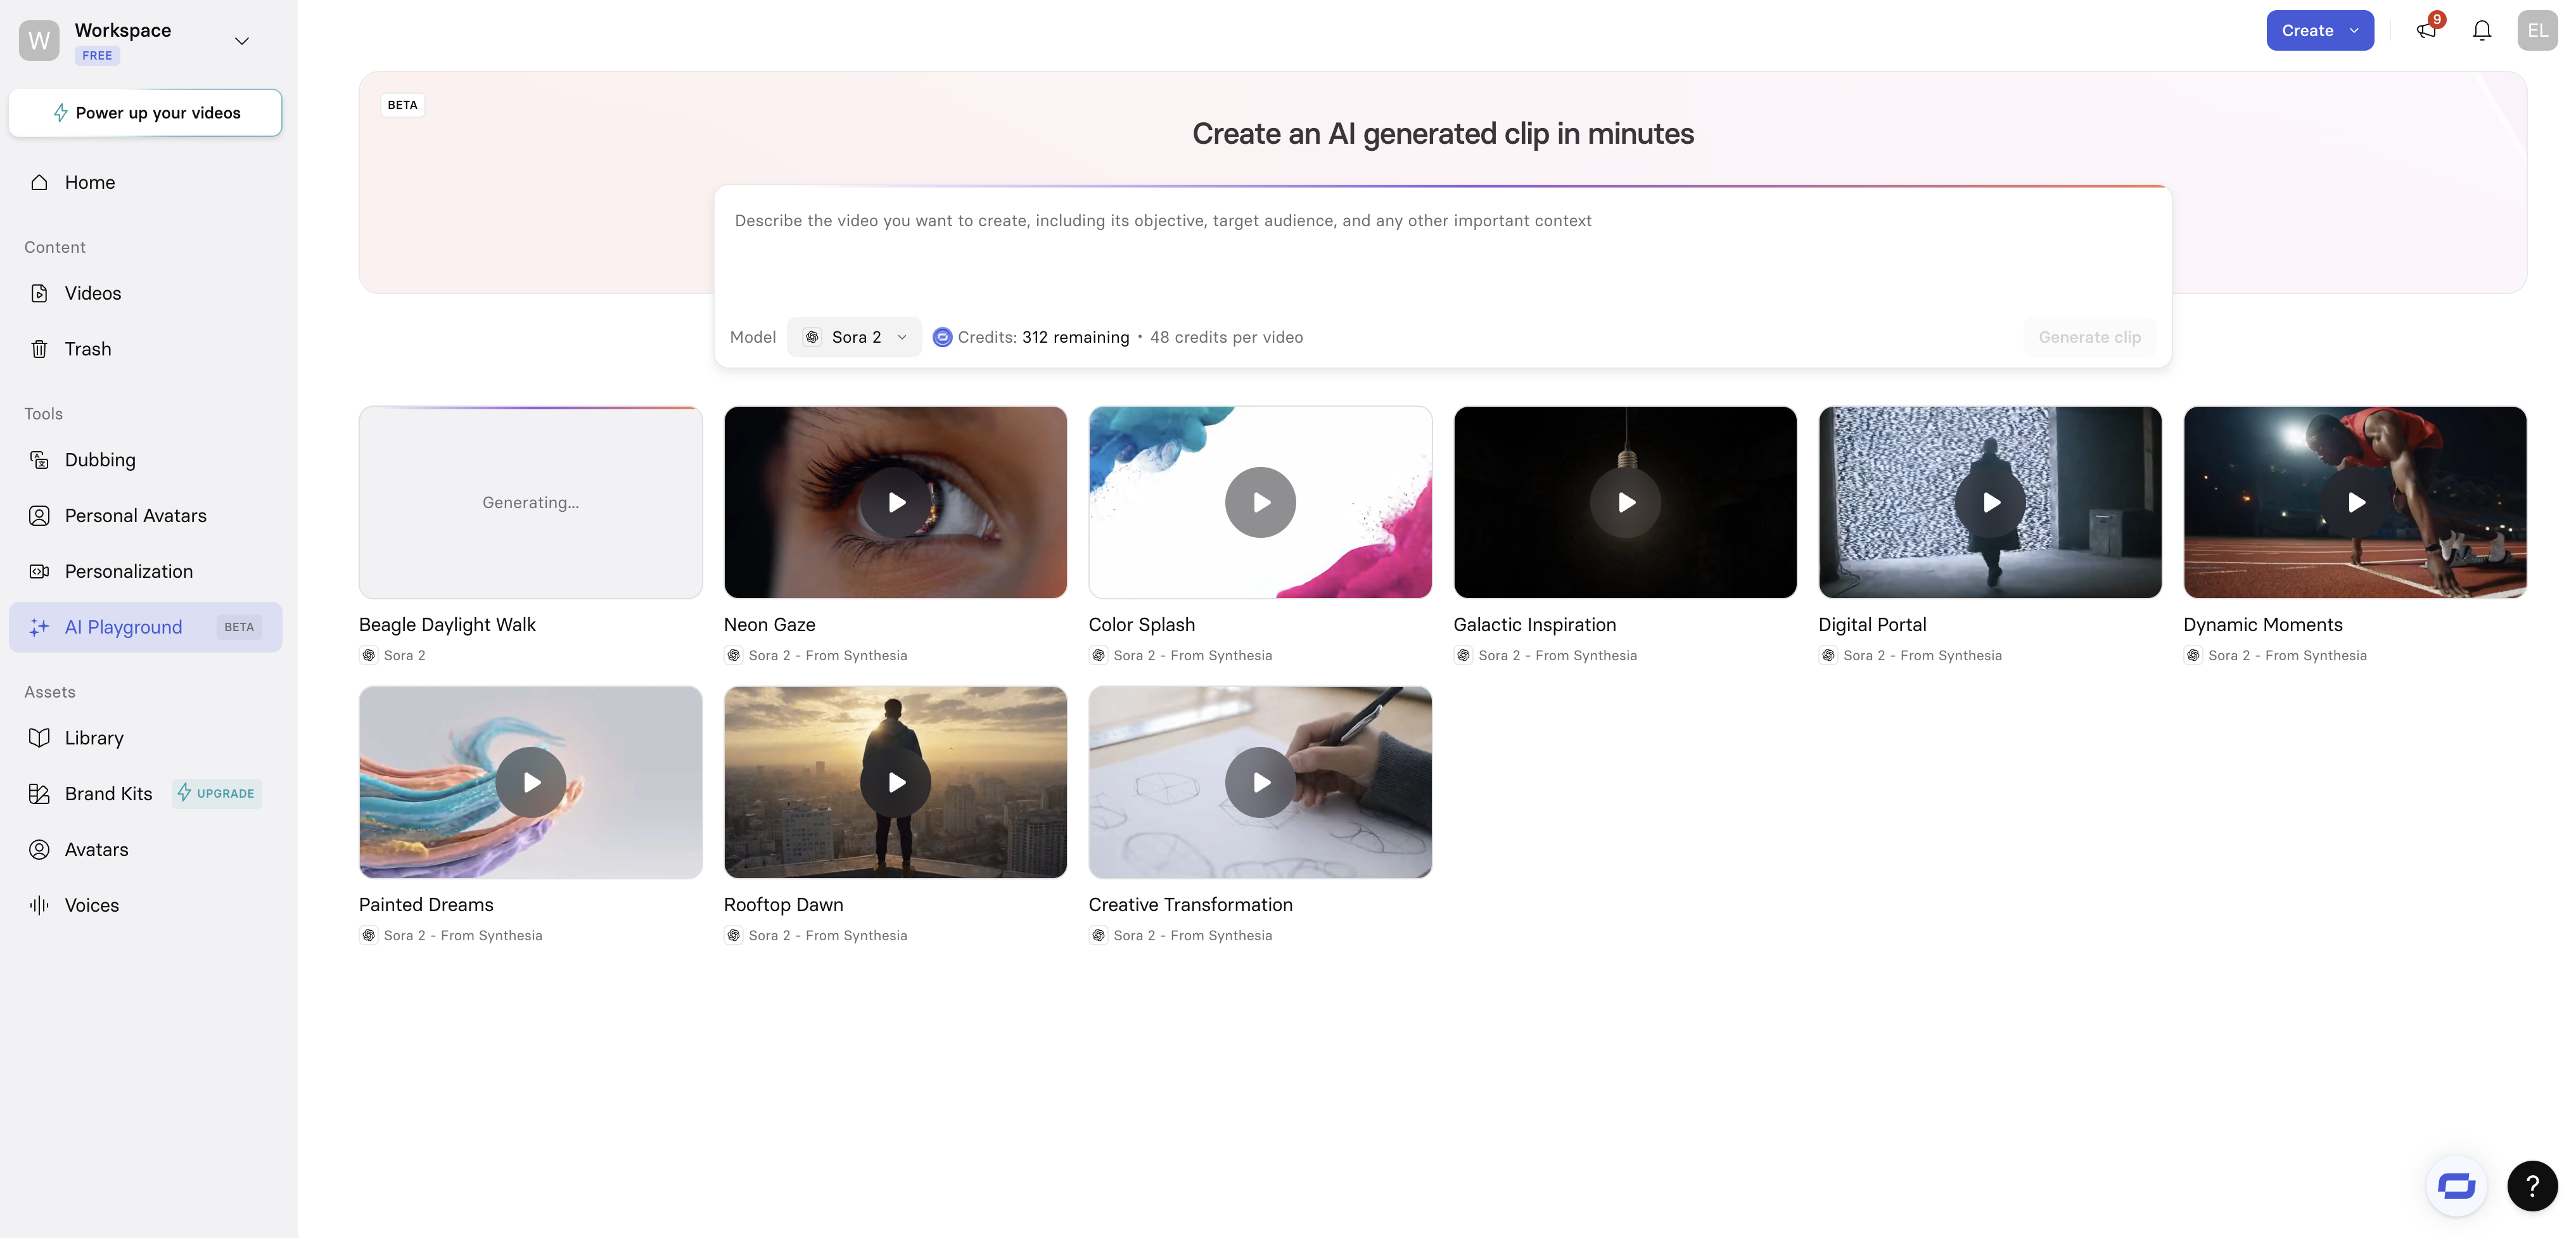This screenshot has width=2576, height=1238.
Task: Click the Brand Kits UPGRADE badge
Action: click(x=217, y=793)
